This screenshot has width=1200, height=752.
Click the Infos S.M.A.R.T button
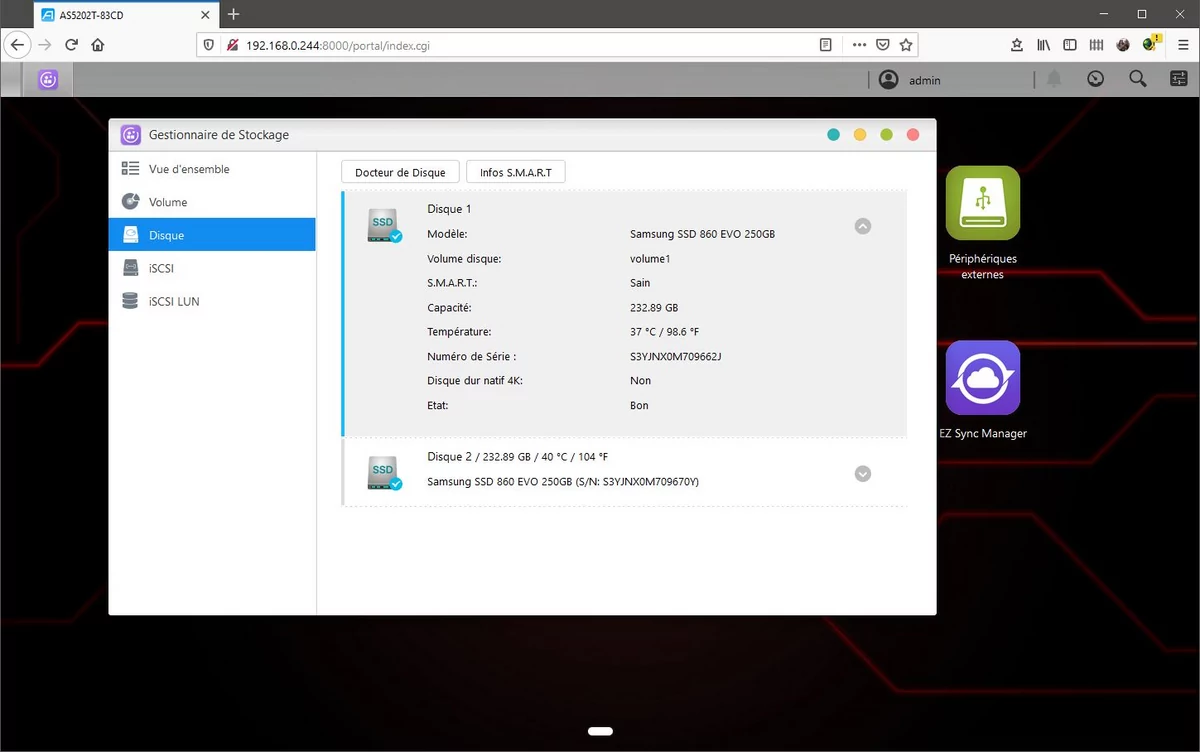point(515,172)
